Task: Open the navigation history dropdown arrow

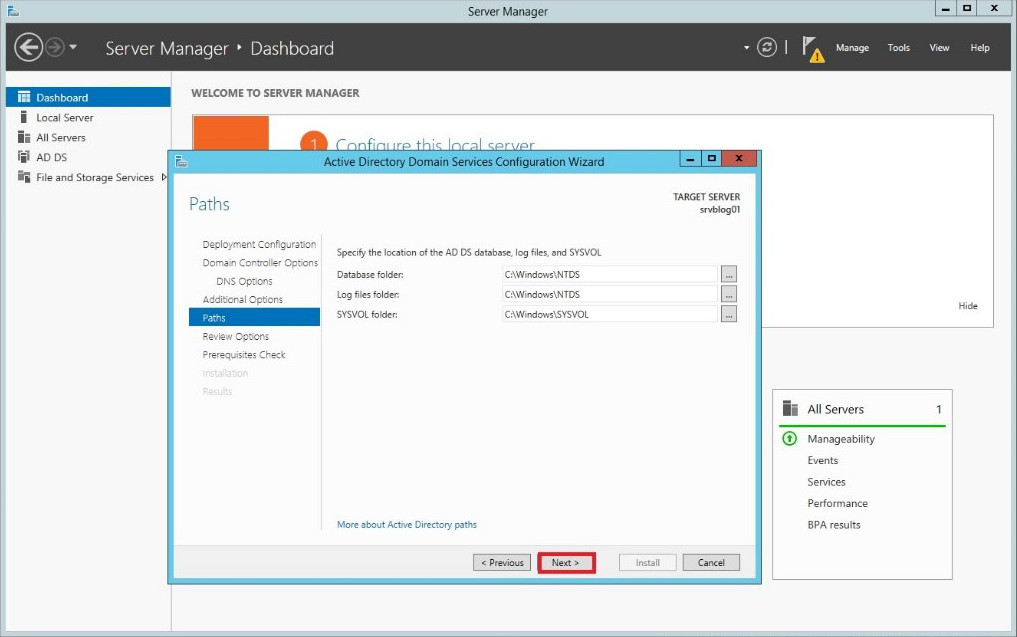Action: (73, 47)
